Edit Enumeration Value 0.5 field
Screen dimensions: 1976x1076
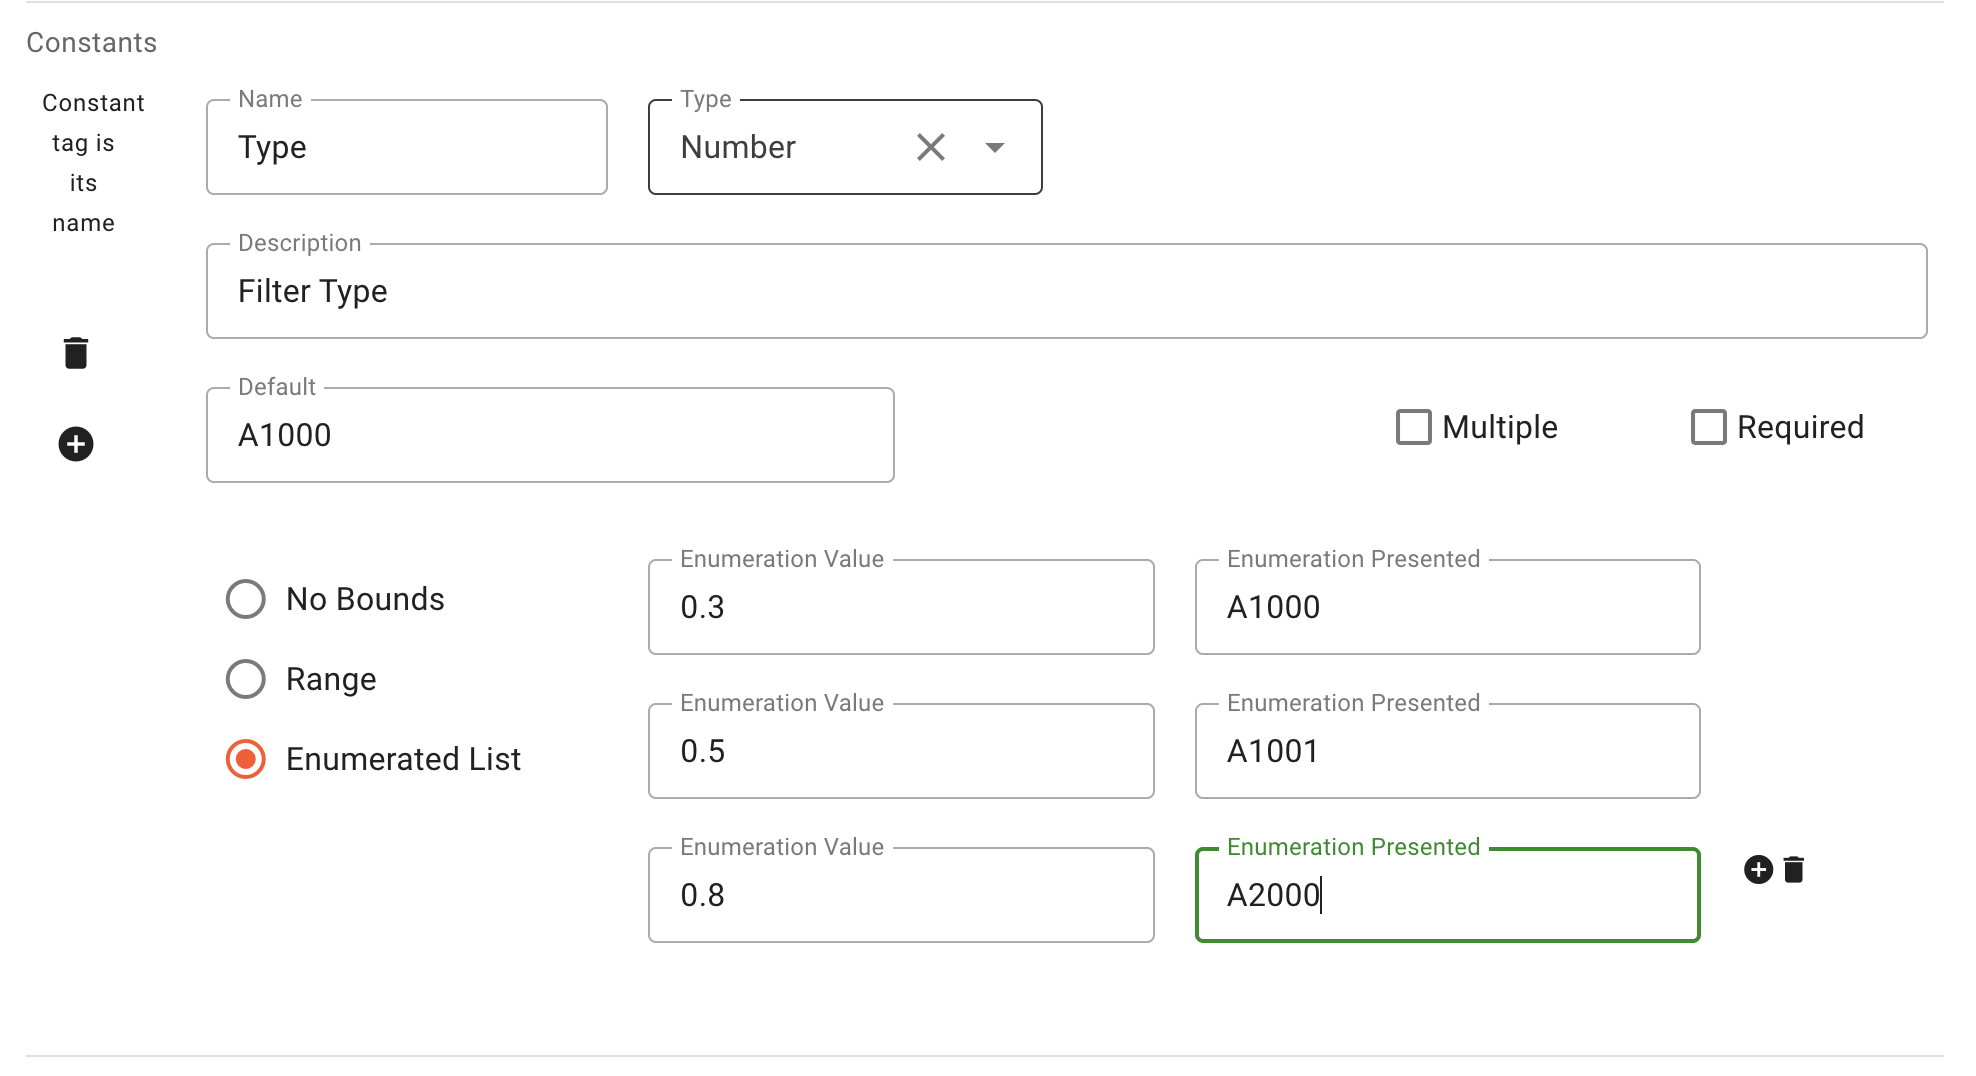(900, 752)
